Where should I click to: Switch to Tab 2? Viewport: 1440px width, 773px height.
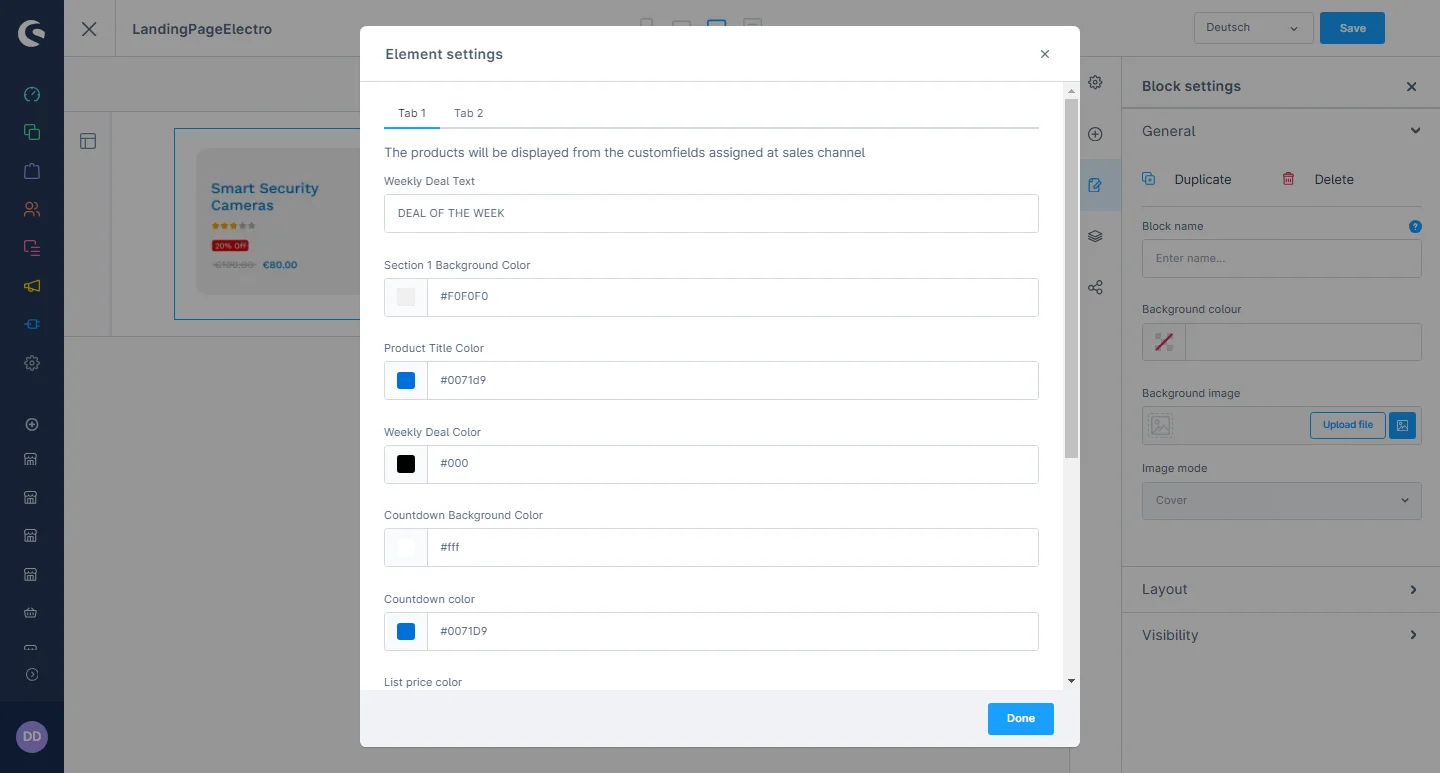[468, 113]
